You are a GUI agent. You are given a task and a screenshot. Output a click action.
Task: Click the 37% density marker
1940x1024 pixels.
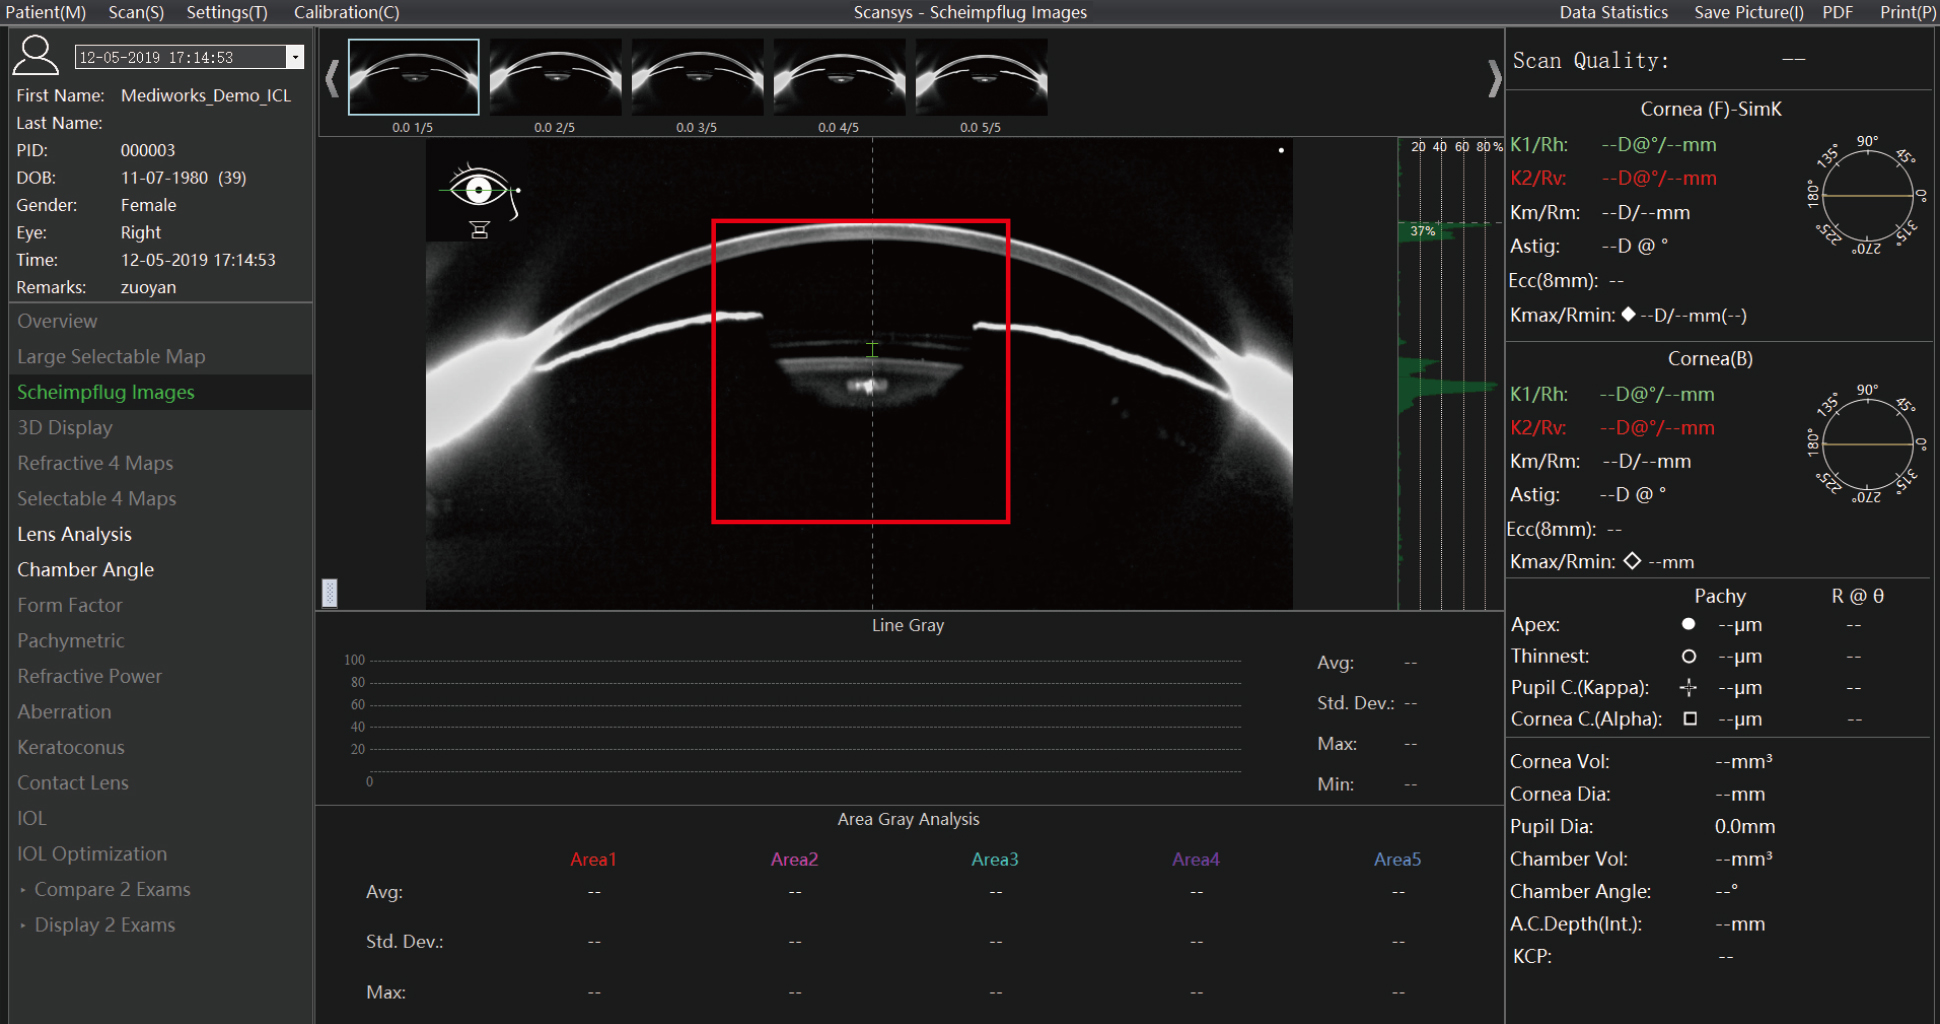pos(1422,231)
